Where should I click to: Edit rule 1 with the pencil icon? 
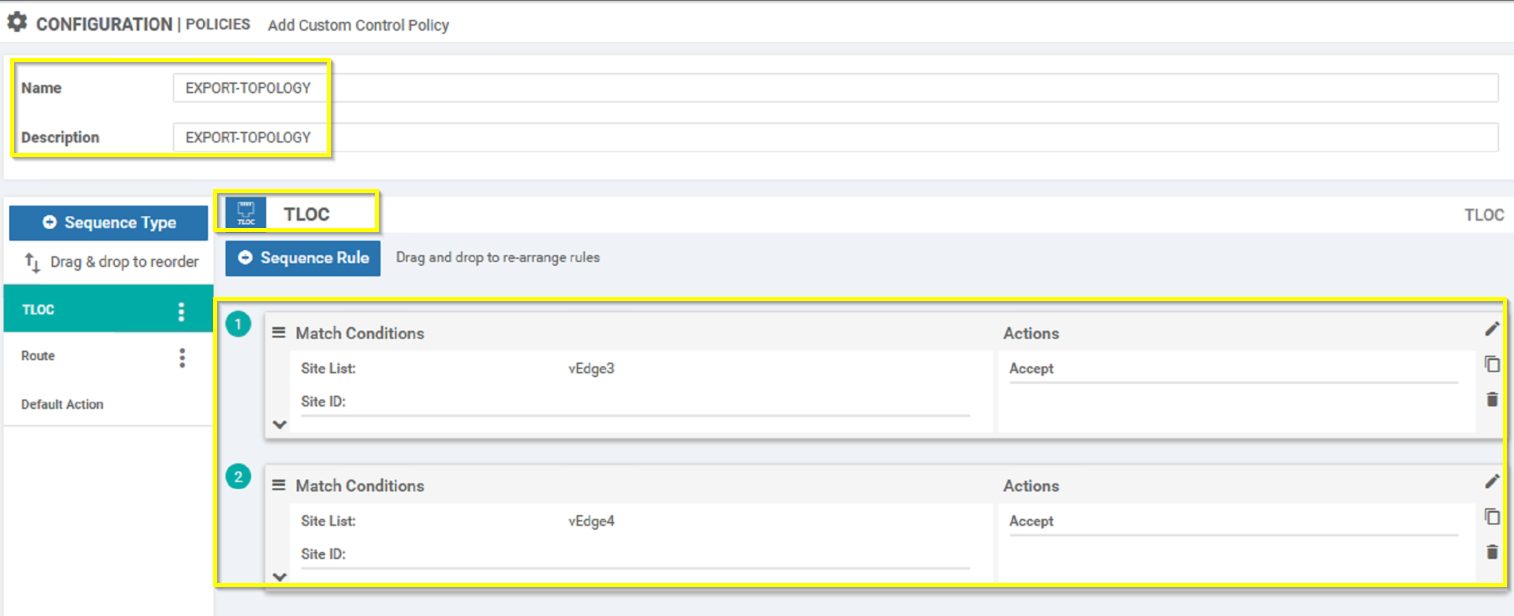tap(1492, 329)
